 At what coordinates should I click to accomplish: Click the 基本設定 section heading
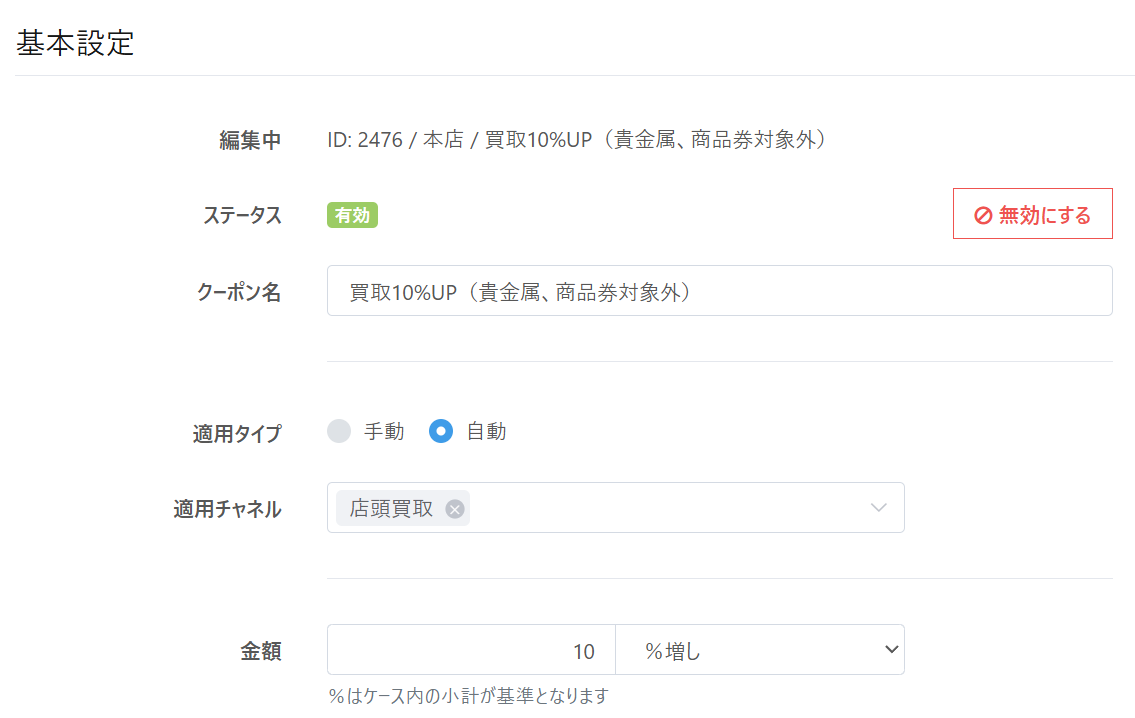(x=75, y=43)
